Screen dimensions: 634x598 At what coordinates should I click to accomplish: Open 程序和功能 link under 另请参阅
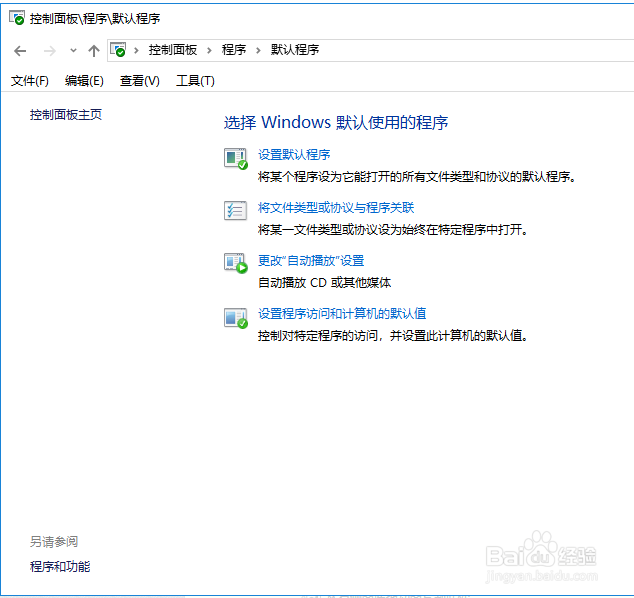(x=60, y=566)
